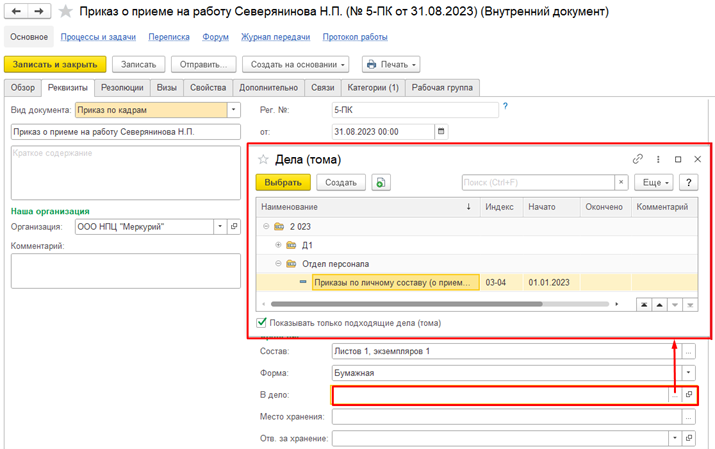Click the blue question mark next to Рег. №
Viewport: 715px width, 449px height.
505,106
